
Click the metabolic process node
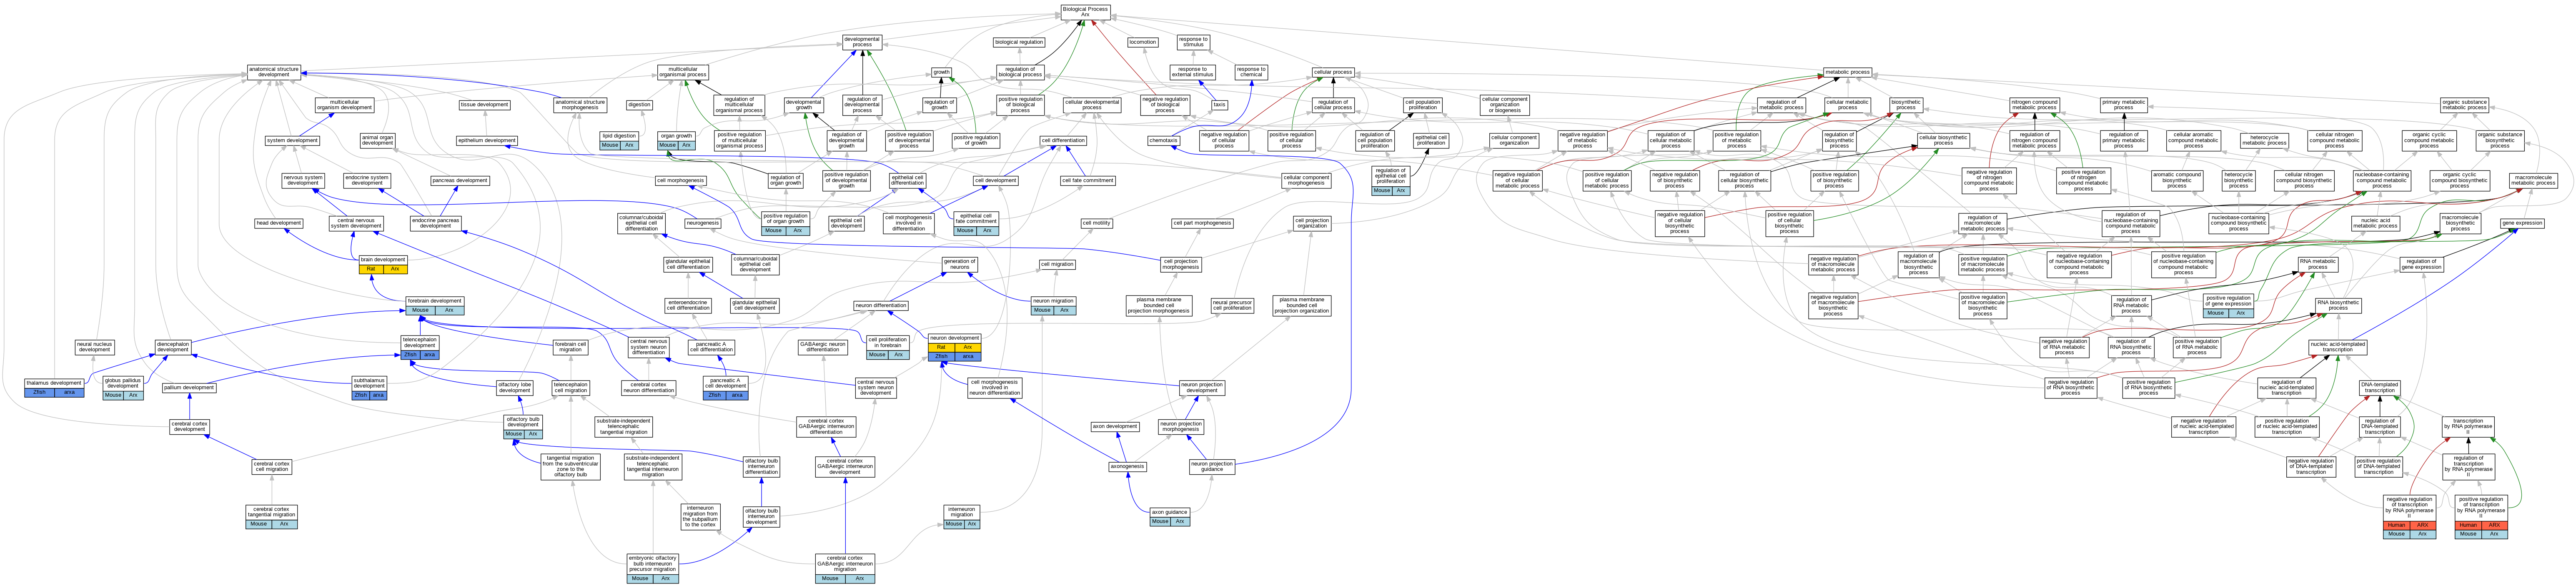click(1847, 72)
